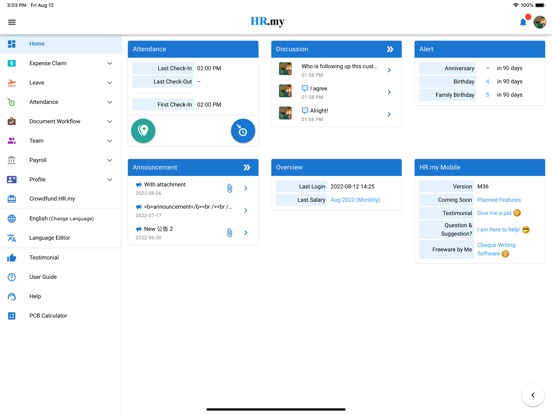Click the Language Editor translate icon
The width and height of the screenshot is (552, 414).
[x=12, y=238]
